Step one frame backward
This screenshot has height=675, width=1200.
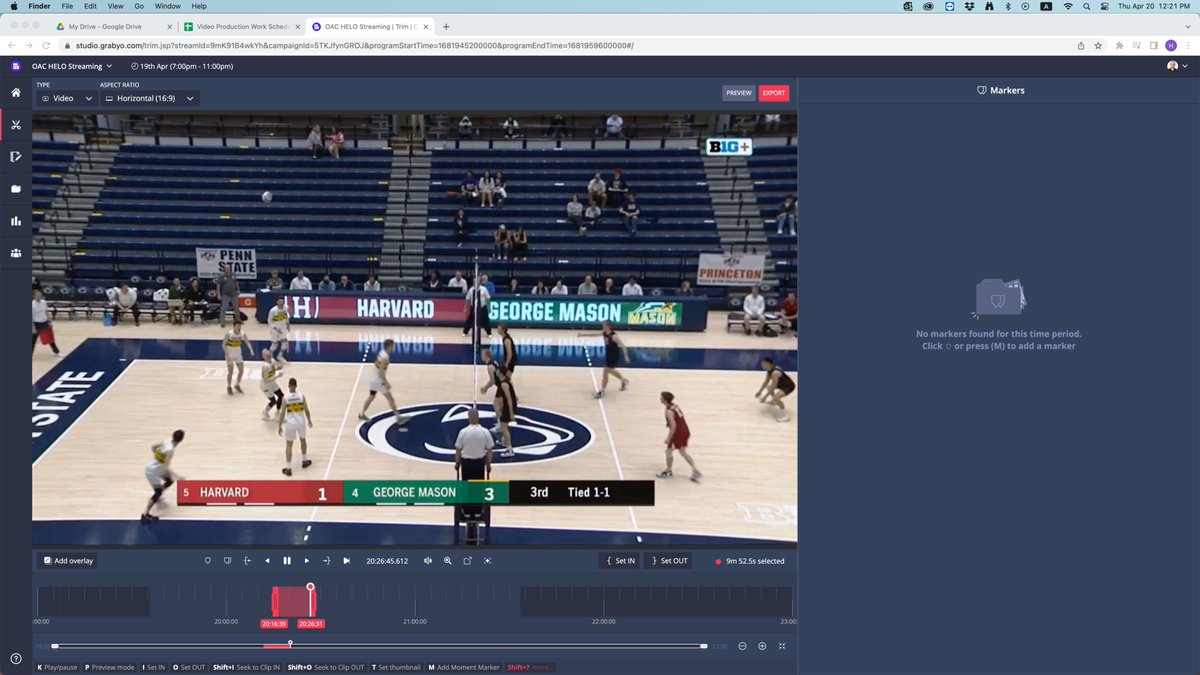click(x=267, y=561)
